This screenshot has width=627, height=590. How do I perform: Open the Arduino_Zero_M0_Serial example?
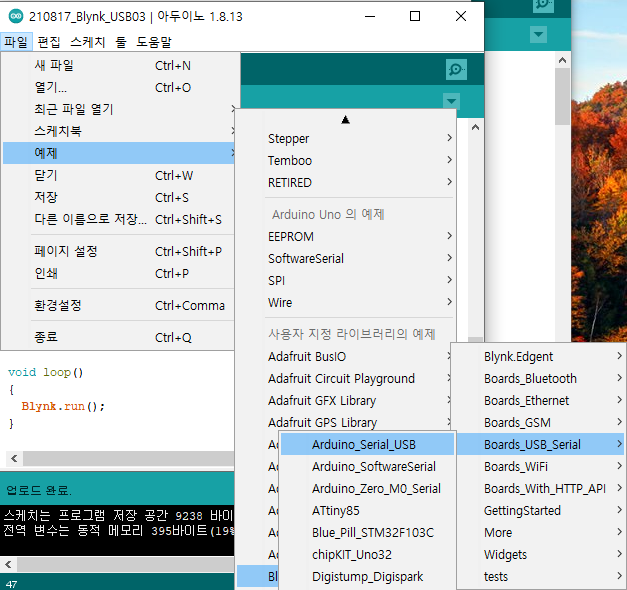pyautogui.click(x=367, y=488)
